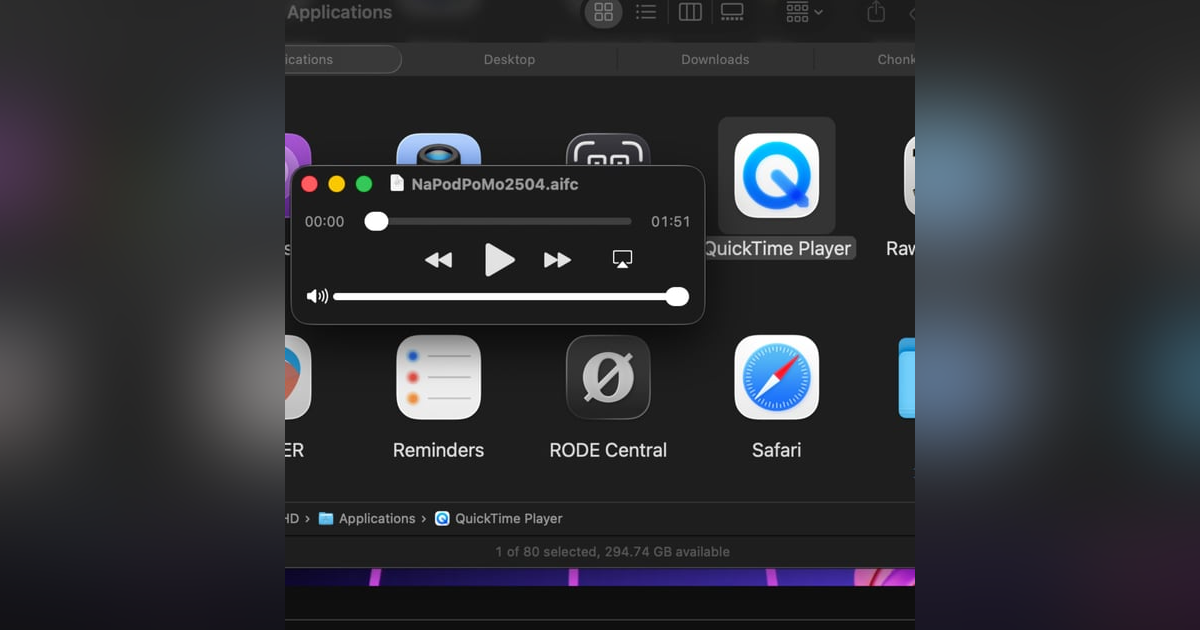Switch to the Downloads tab
Image resolution: width=1200 pixels, height=630 pixels.
(x=715, y=60)
